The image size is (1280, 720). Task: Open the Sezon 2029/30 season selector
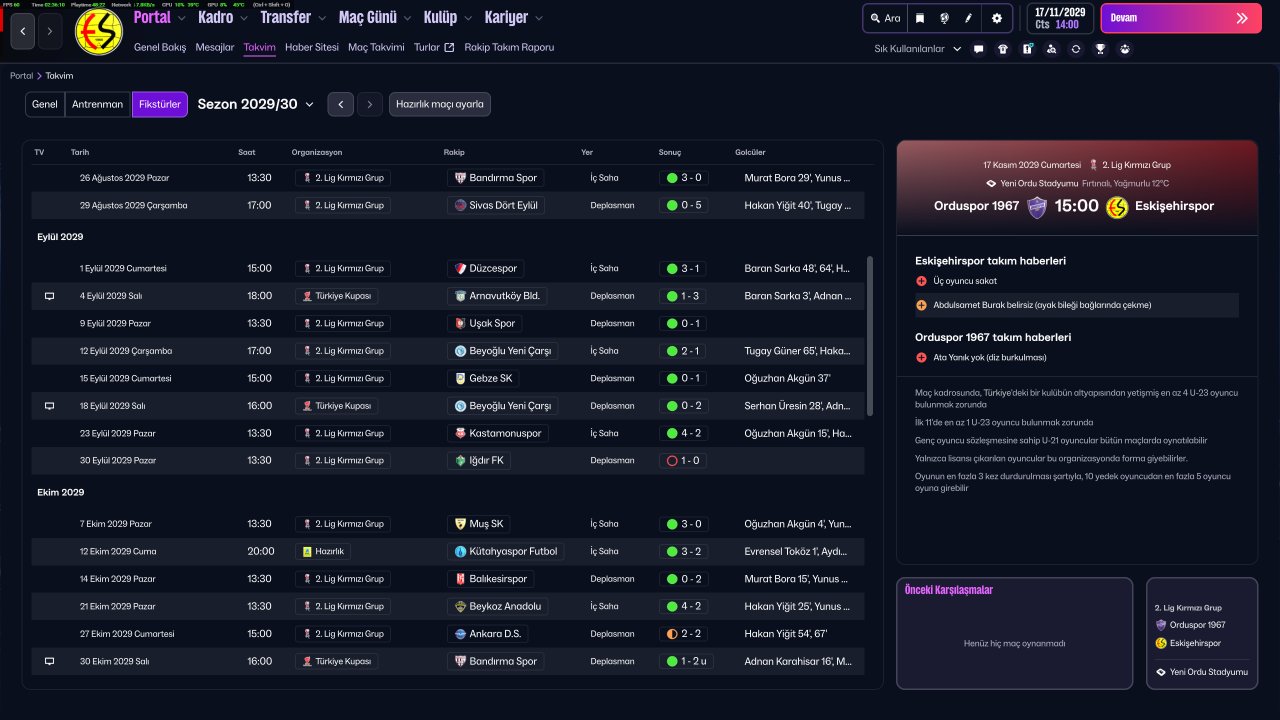coord(256,104)
